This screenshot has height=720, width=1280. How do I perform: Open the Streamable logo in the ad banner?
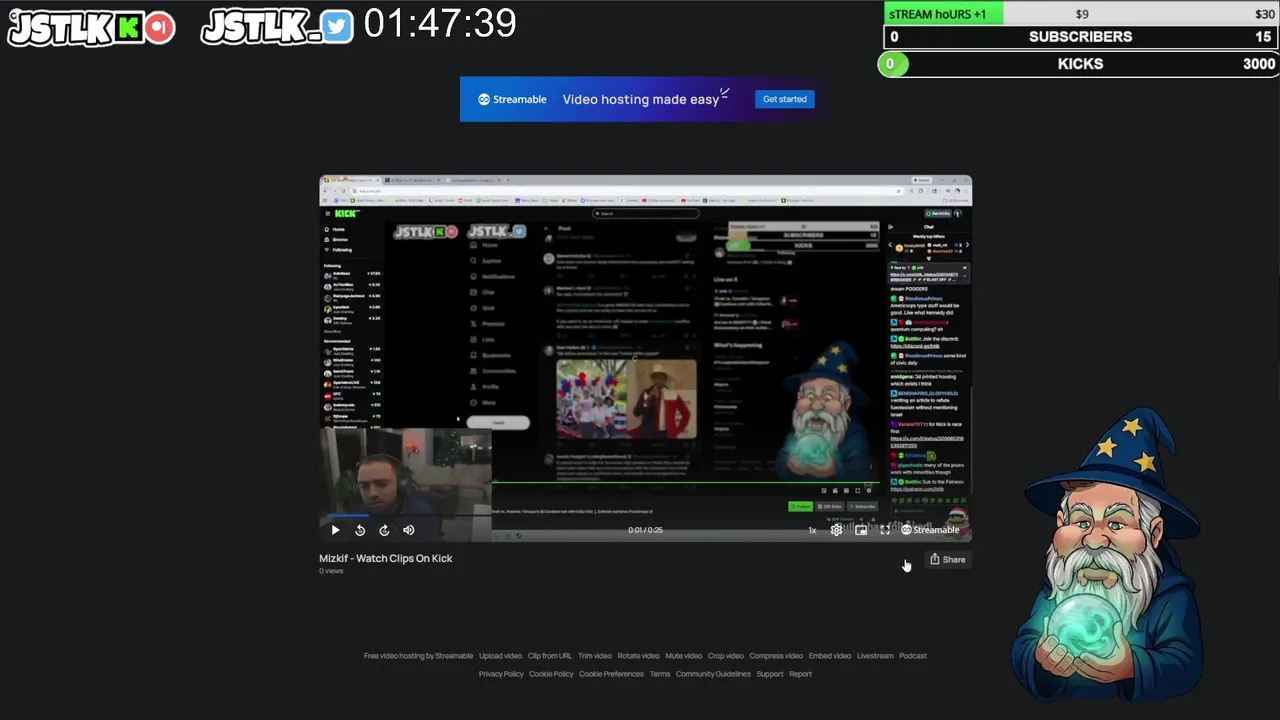512,99
